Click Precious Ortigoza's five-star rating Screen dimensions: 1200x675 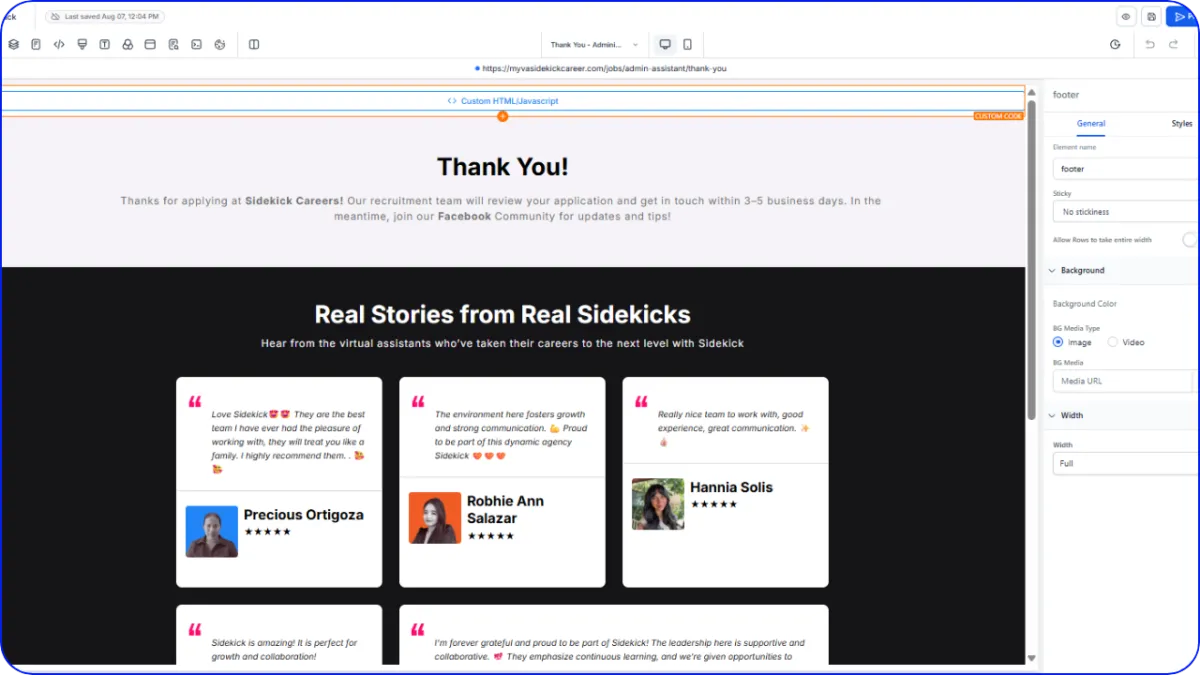point(268,531)
